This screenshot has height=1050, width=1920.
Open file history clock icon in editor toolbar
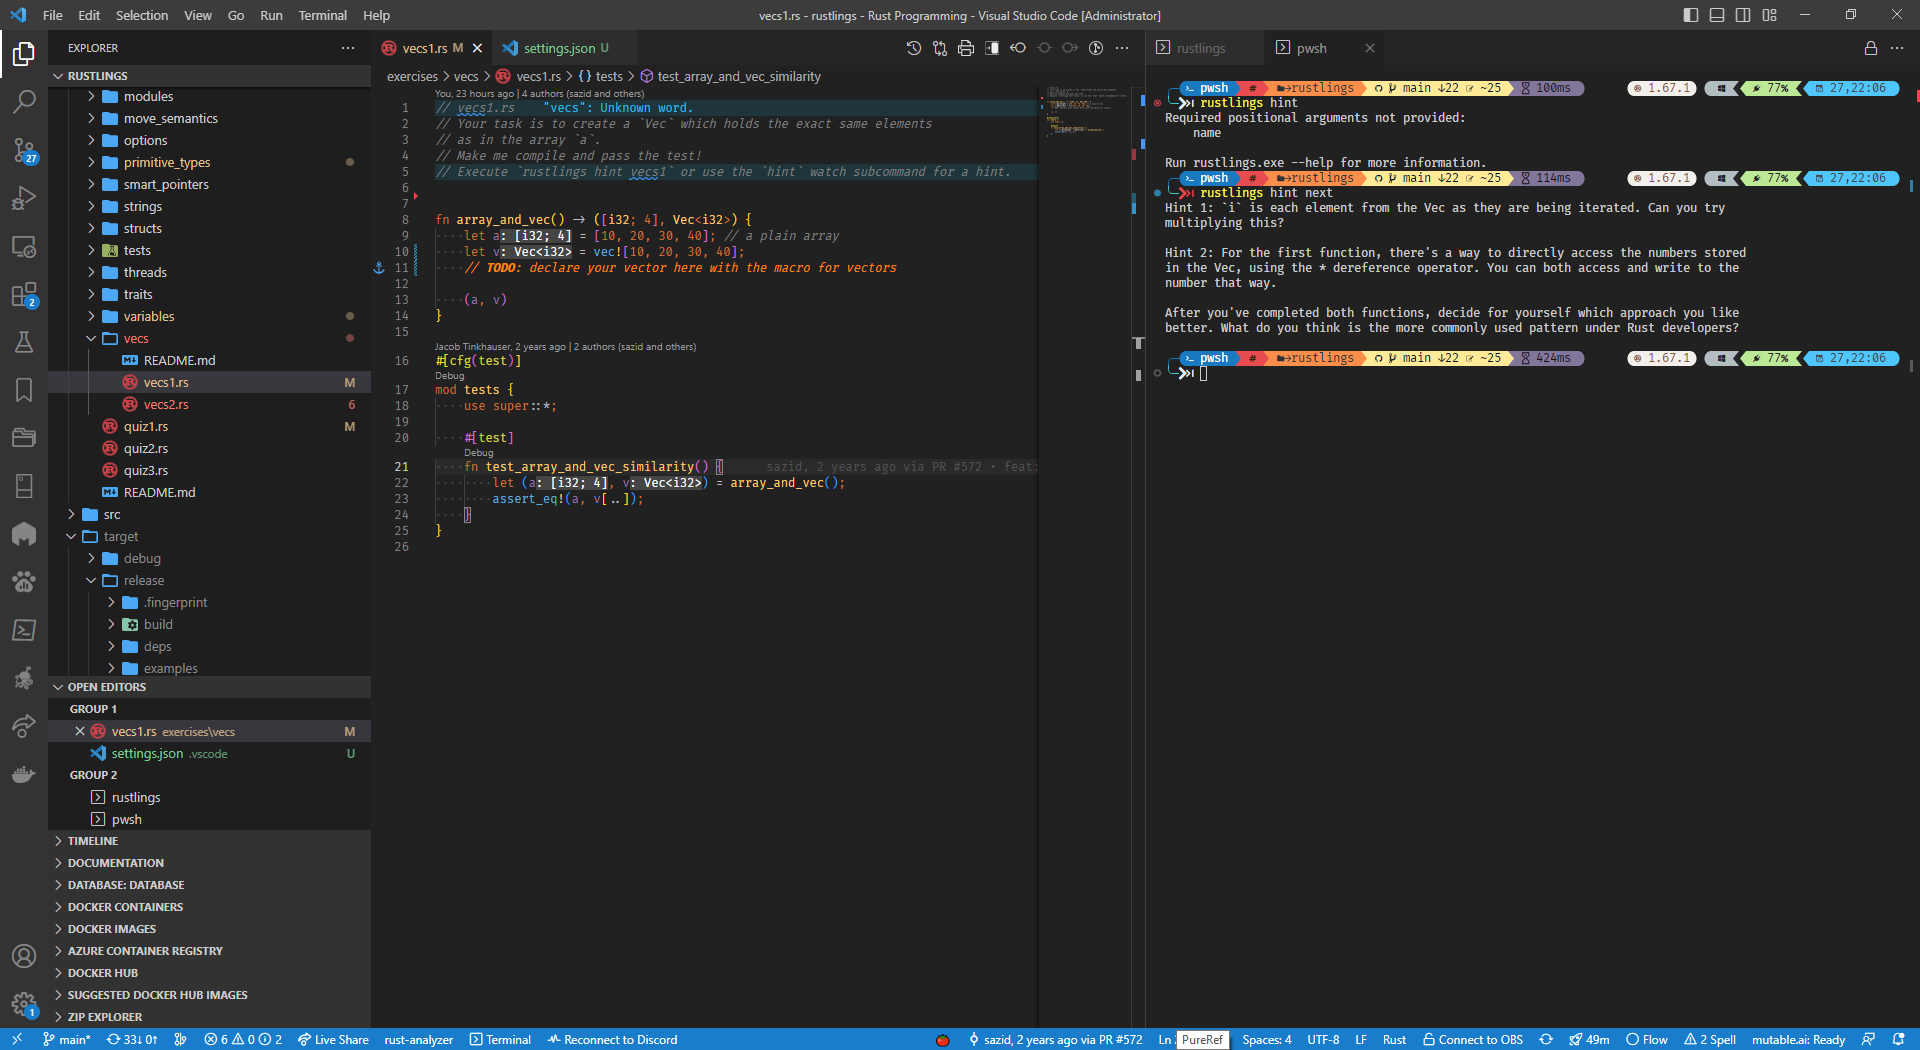tap(913, 48)
